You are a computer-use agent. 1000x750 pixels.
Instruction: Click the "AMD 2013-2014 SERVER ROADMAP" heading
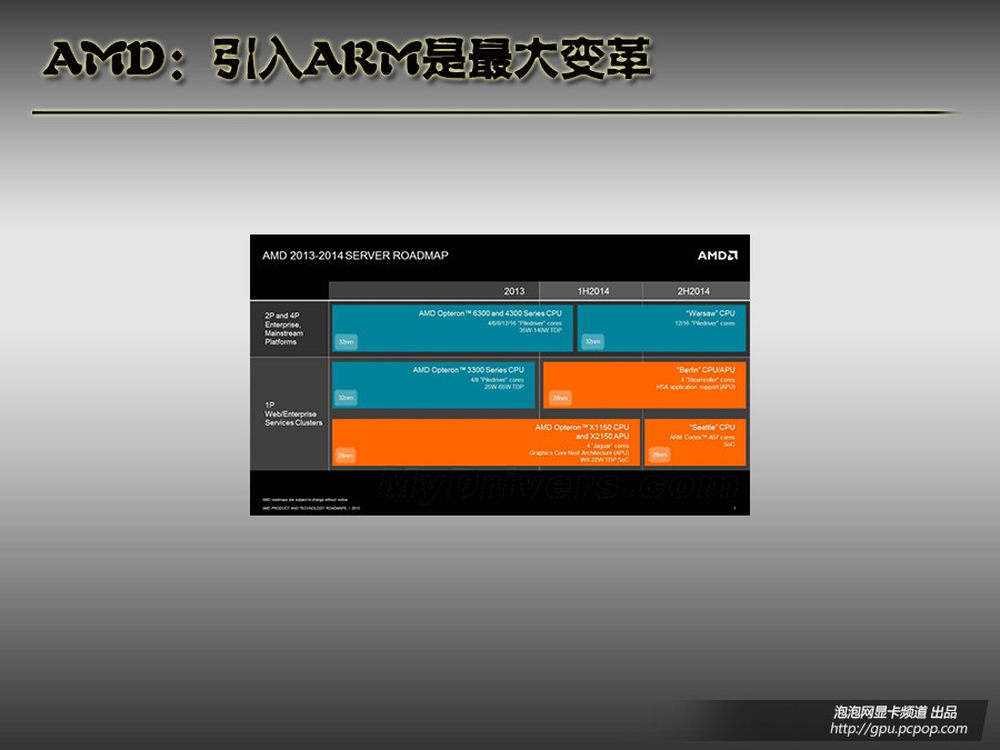point(355,256)
